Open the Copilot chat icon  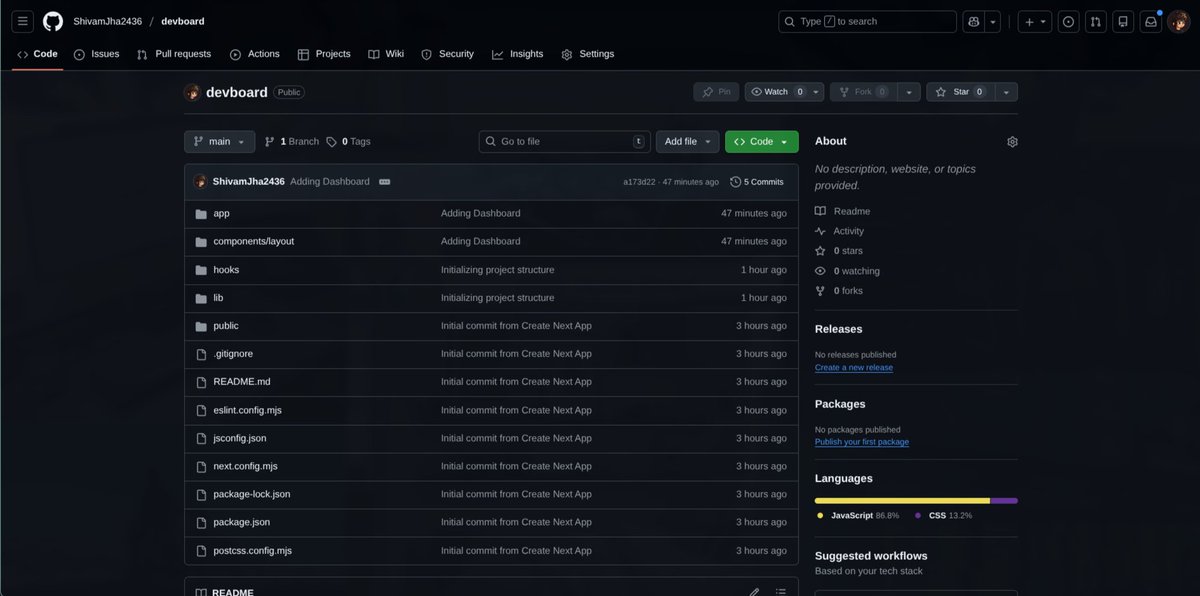pyautogui.click(x=973, y=21)
